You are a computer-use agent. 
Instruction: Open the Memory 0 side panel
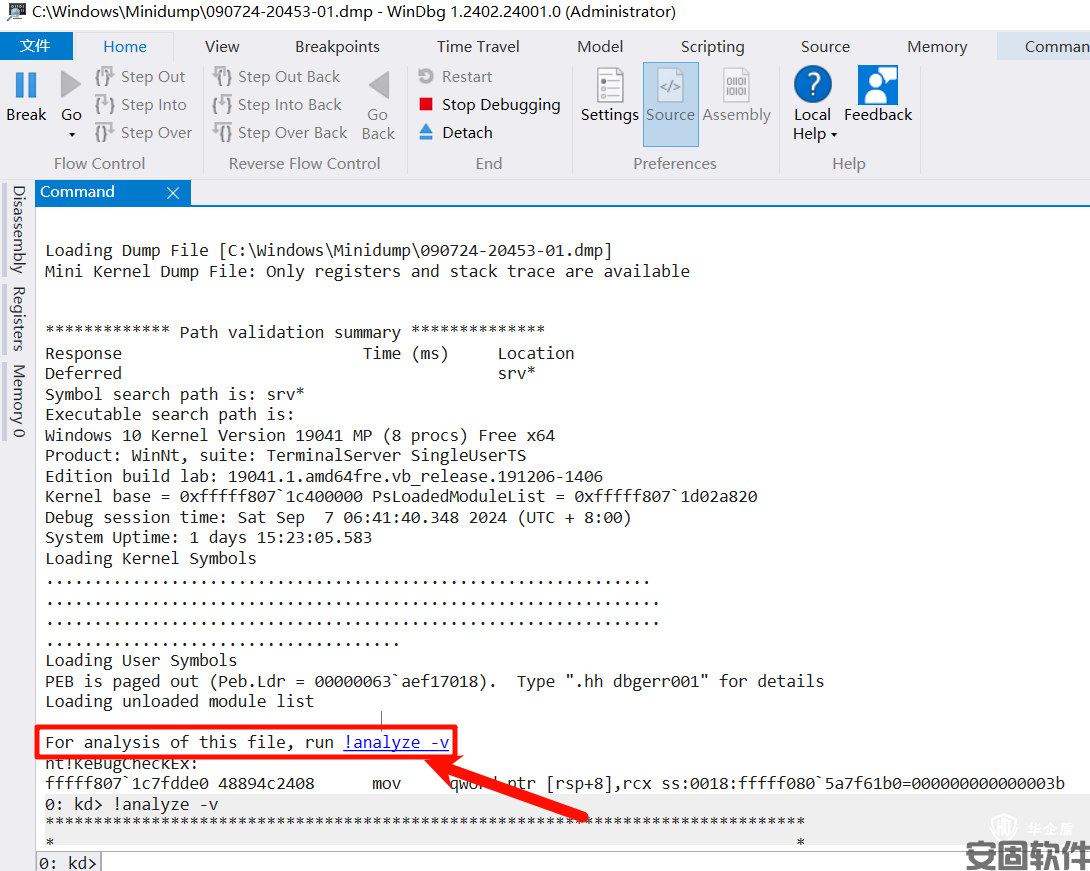click(18, 401)
